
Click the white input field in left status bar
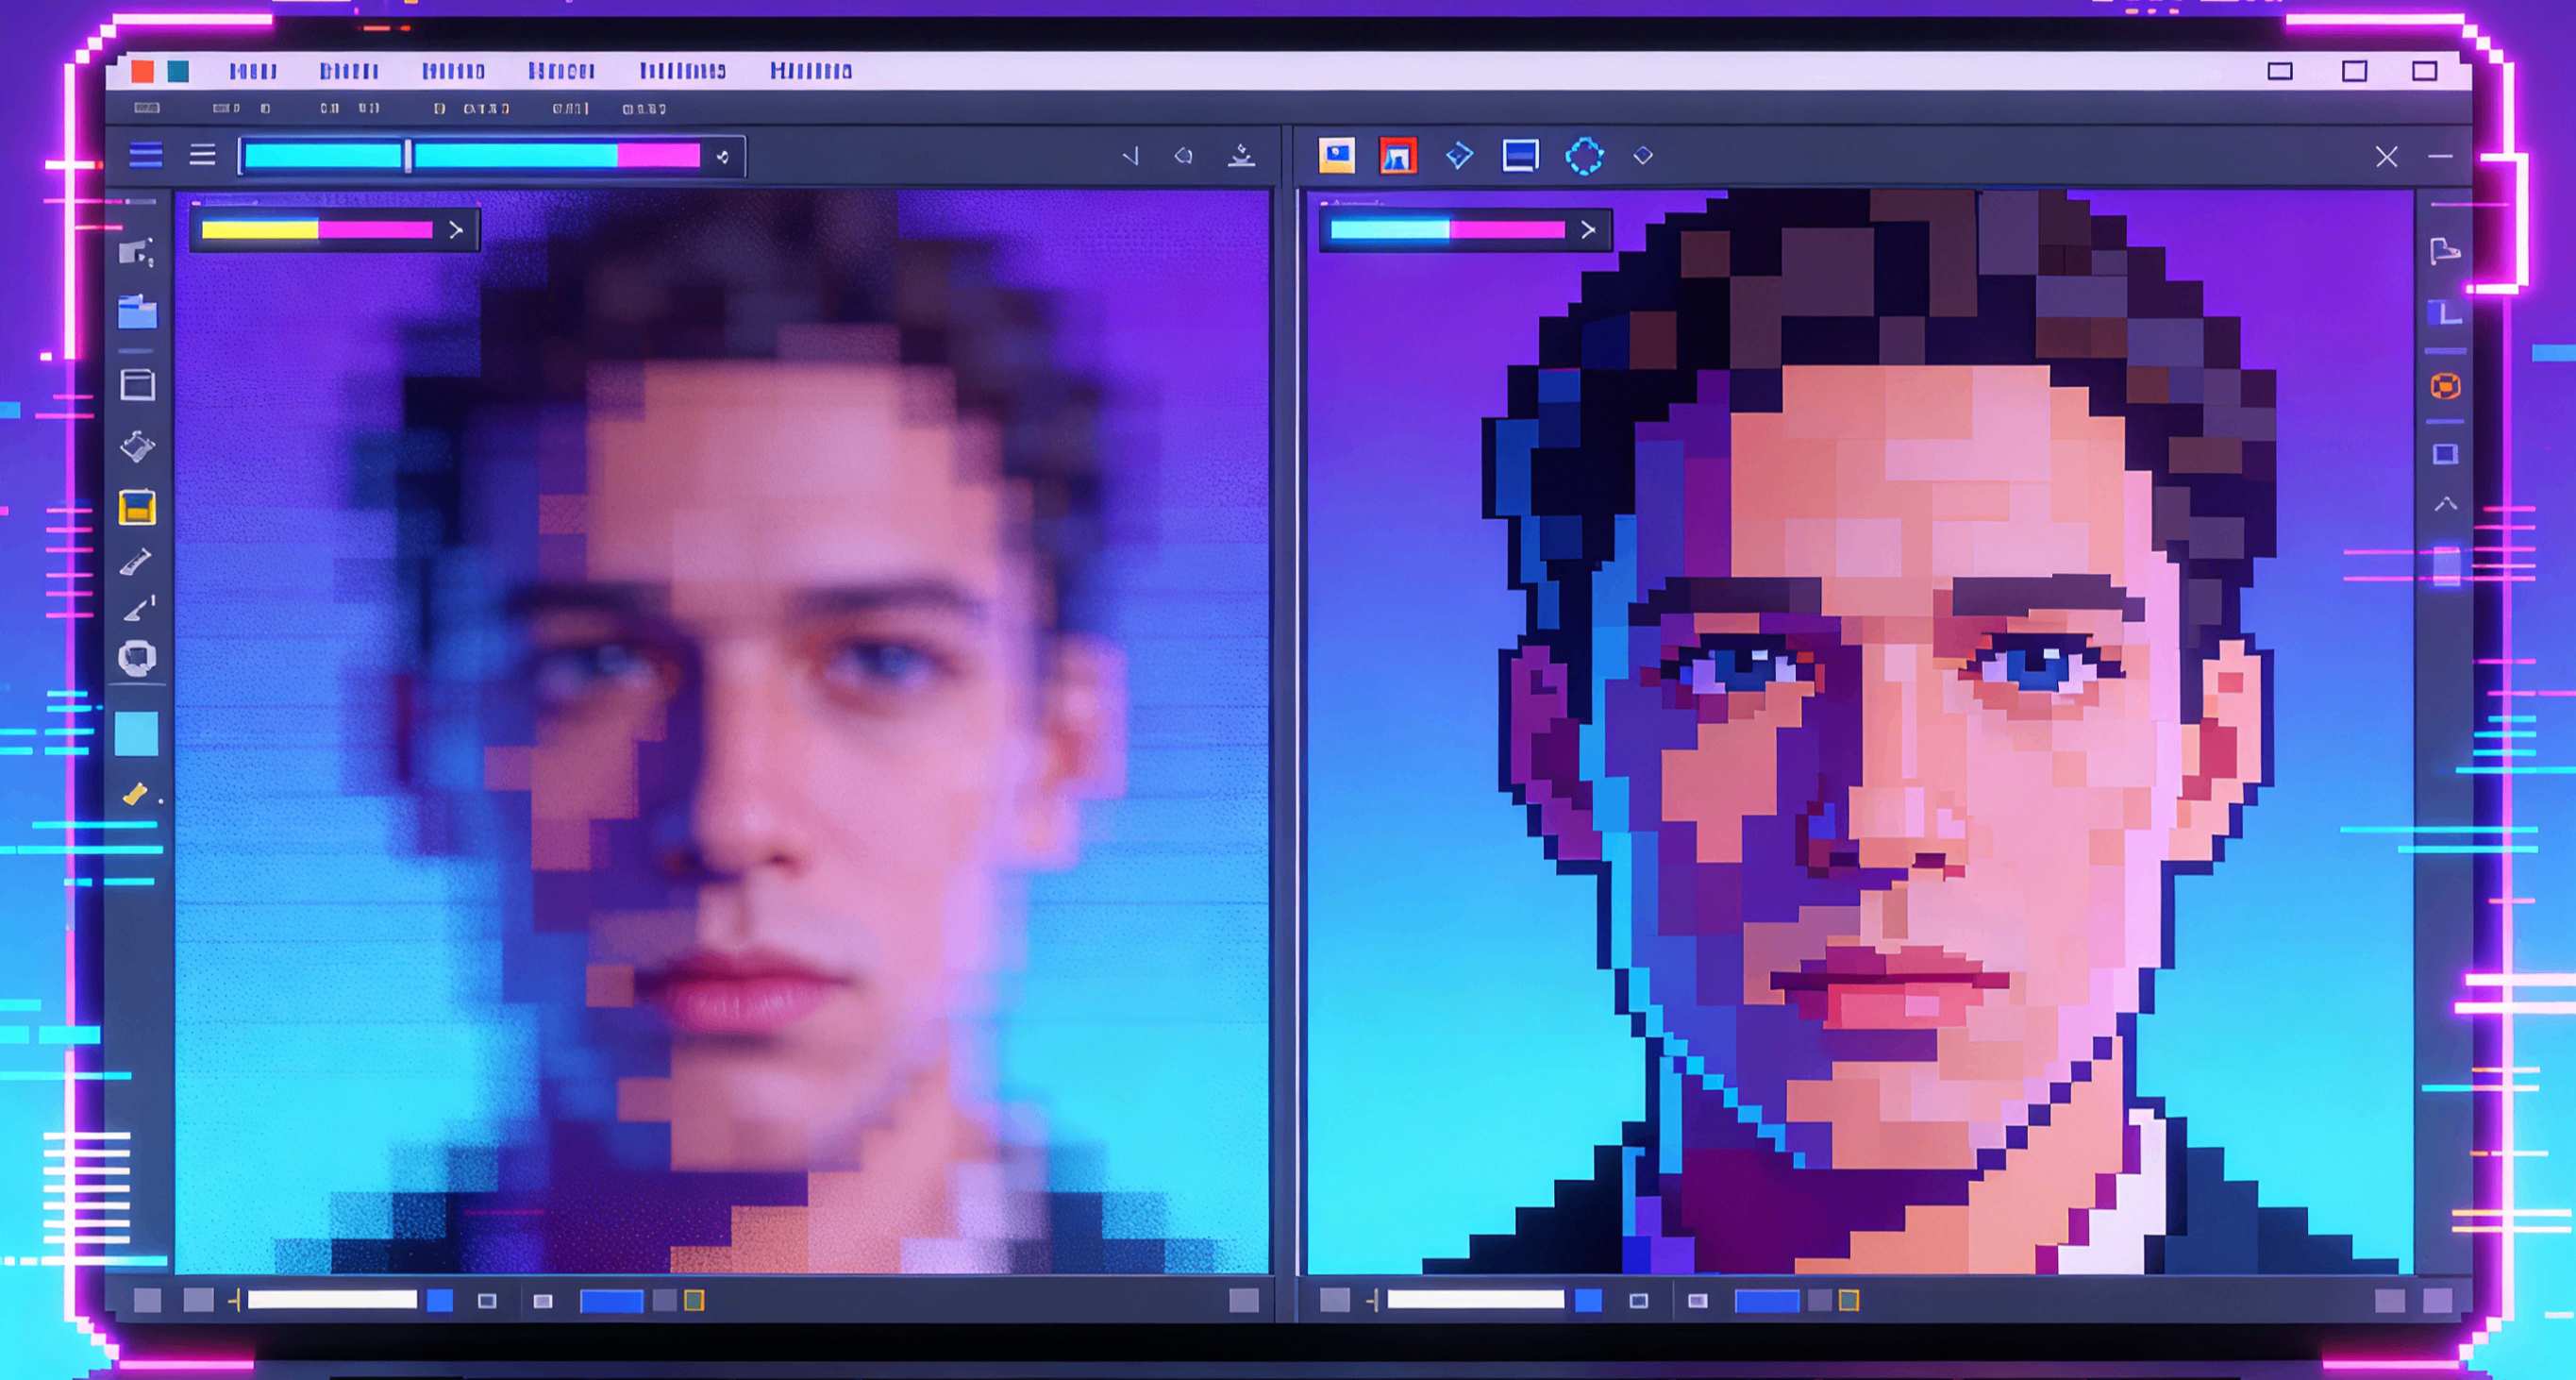(332, 1300)
